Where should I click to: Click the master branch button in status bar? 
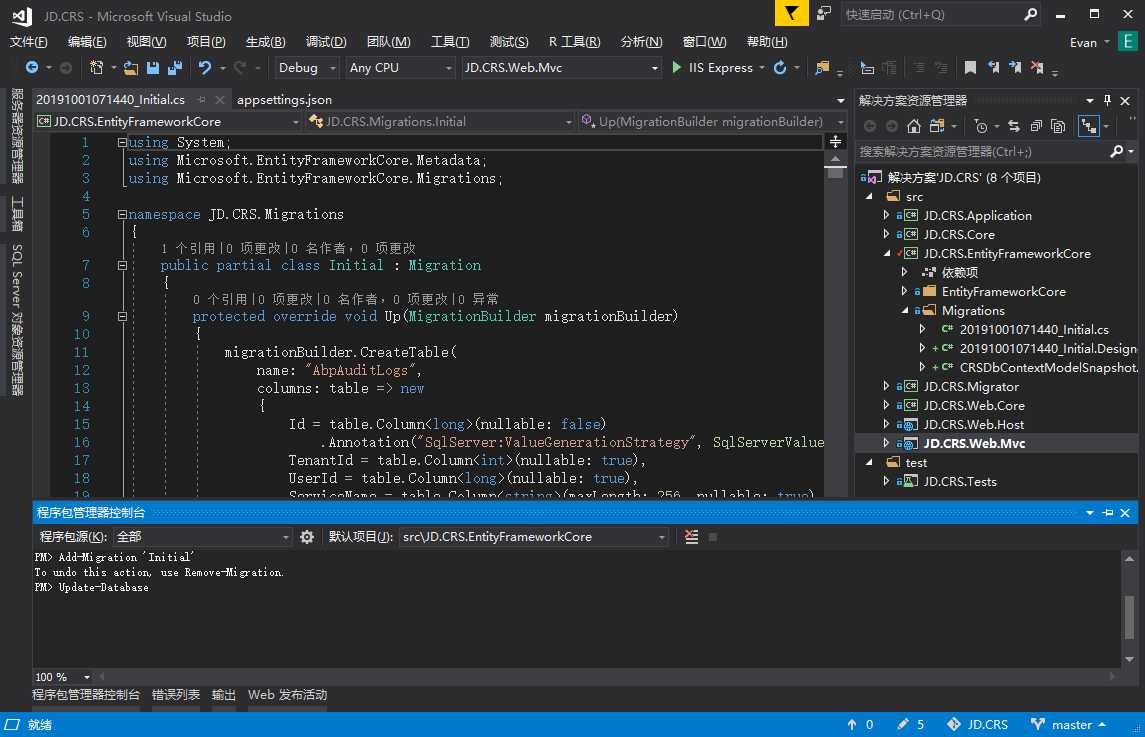(1068, 725)
